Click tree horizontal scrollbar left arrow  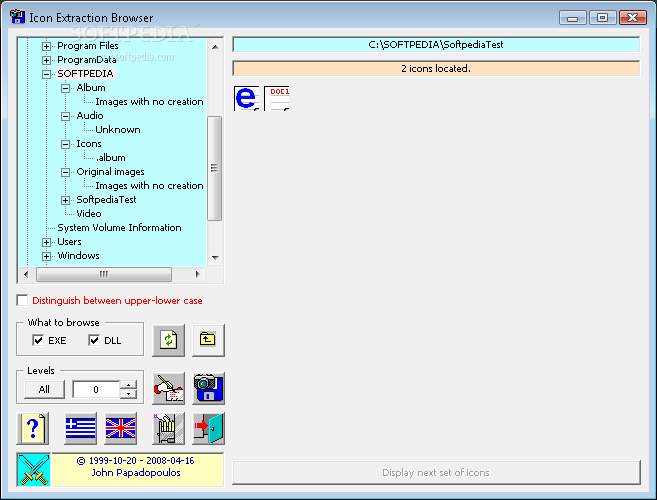click(26, 274)
